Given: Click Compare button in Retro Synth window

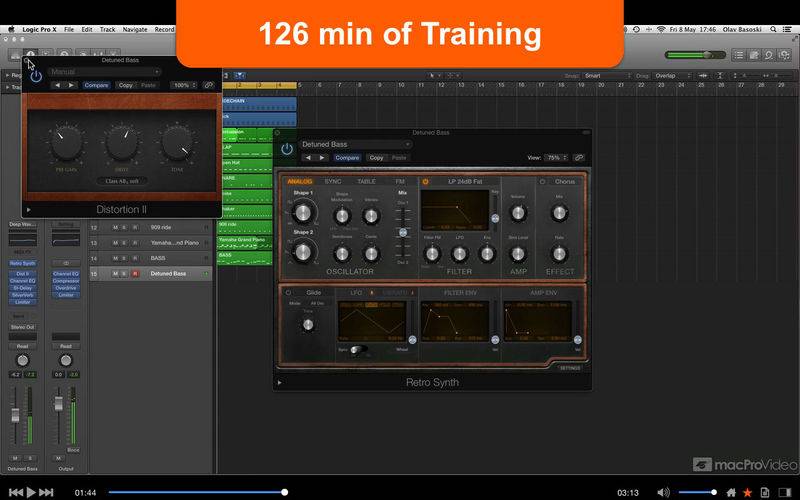Looking at the screenshot, I should click(347, 158).
